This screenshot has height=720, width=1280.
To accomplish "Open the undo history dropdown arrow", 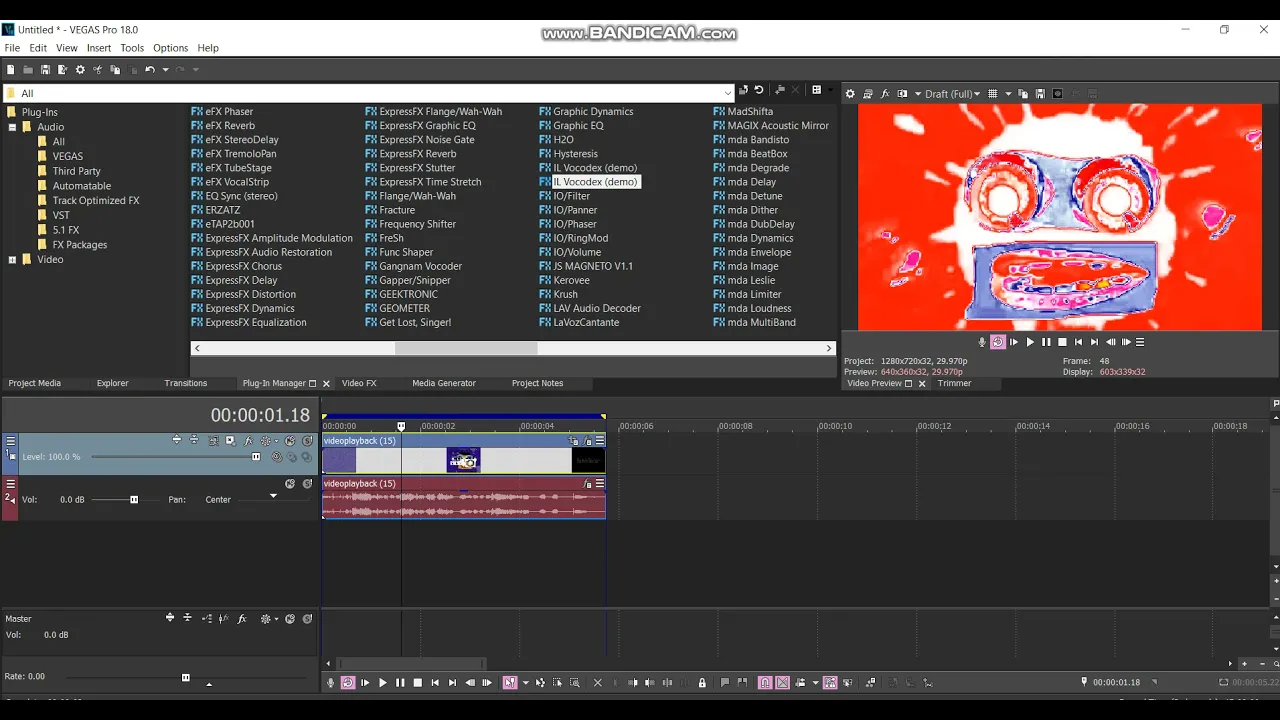I will pos(164,70).
